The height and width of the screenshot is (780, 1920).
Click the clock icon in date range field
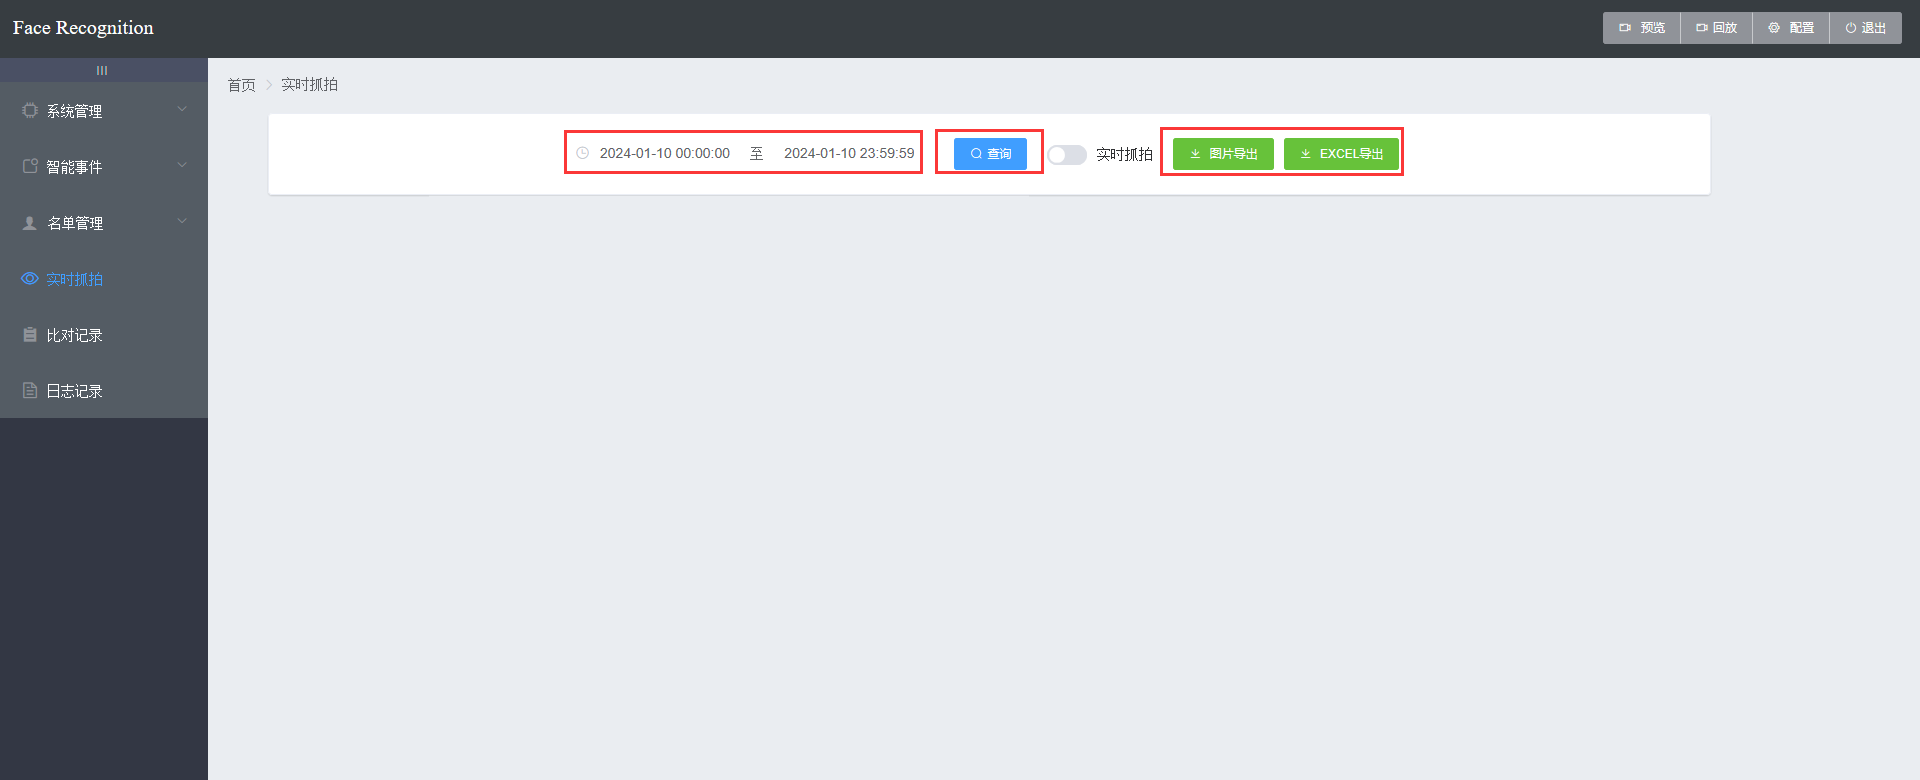(583, 153)
